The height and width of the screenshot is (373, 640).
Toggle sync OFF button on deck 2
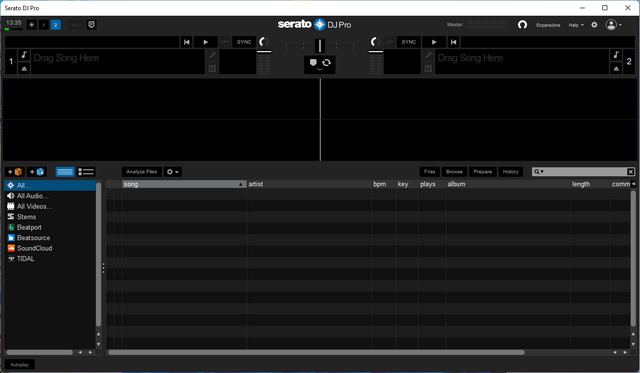389,42
